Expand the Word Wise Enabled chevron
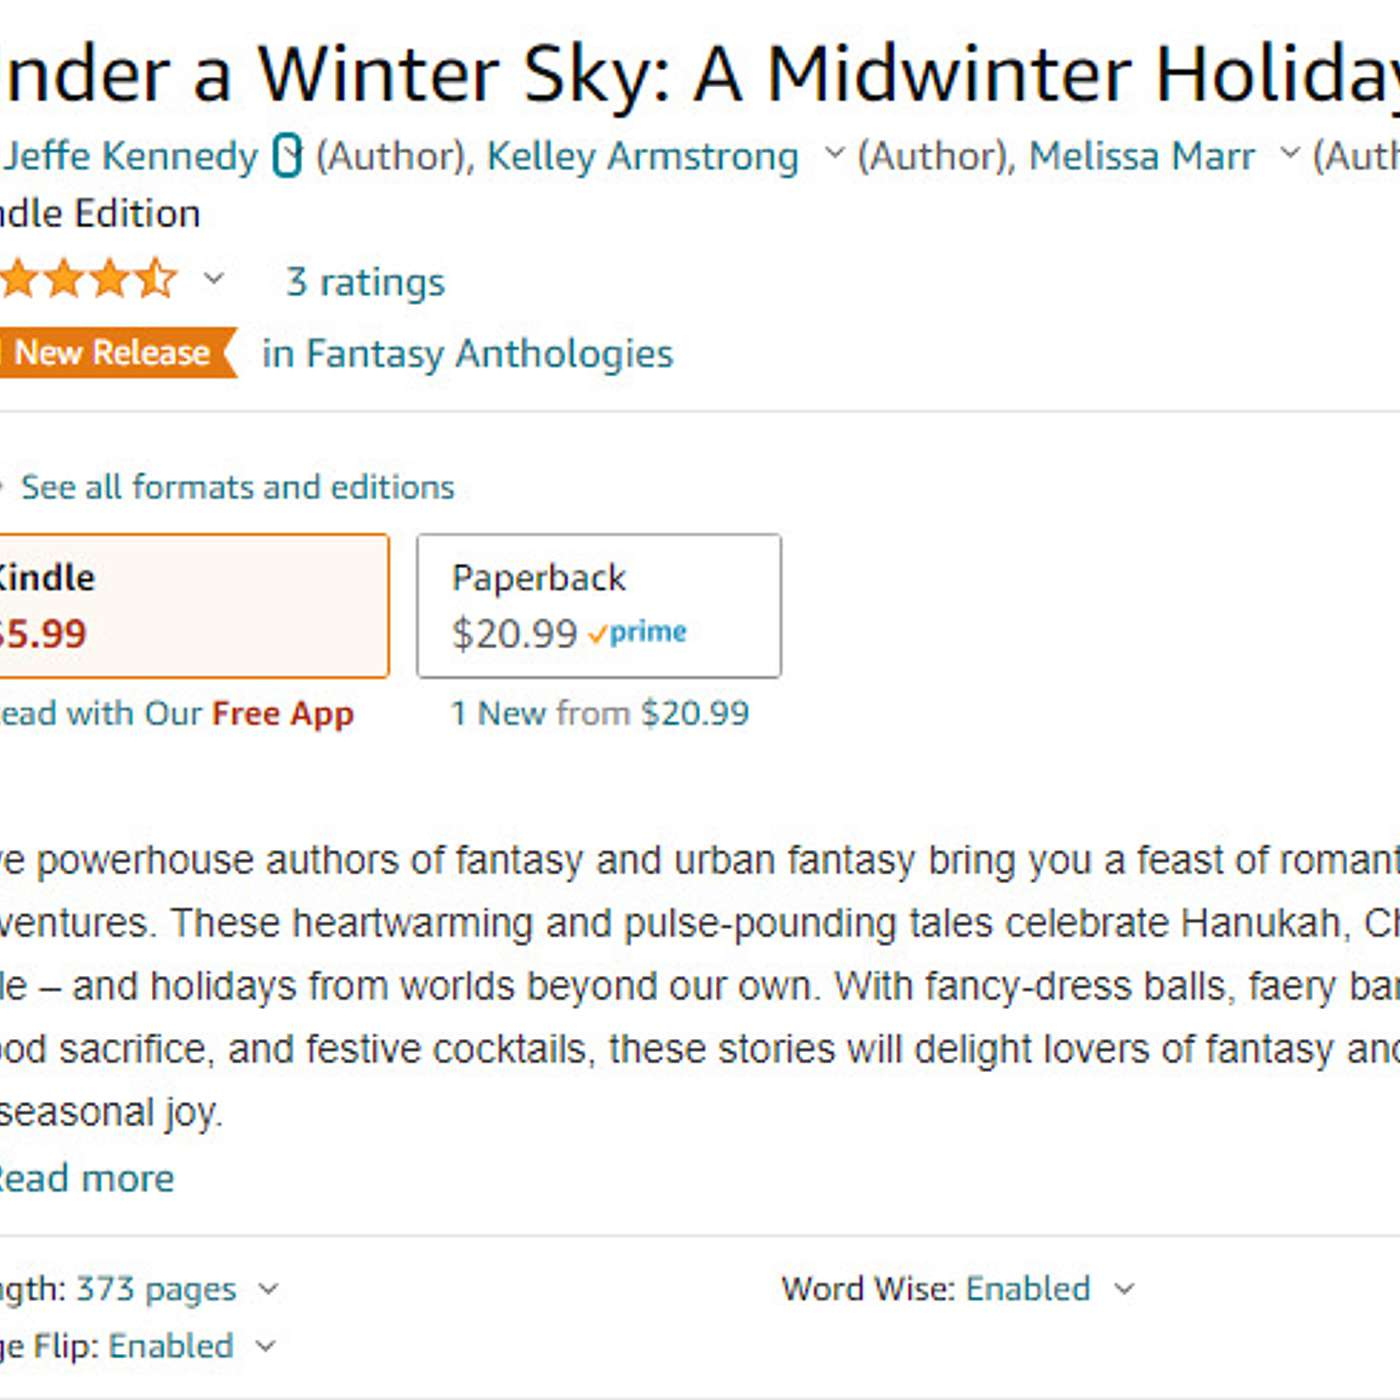This screenshot has width=1400, height=1400. [1125, 1290]
